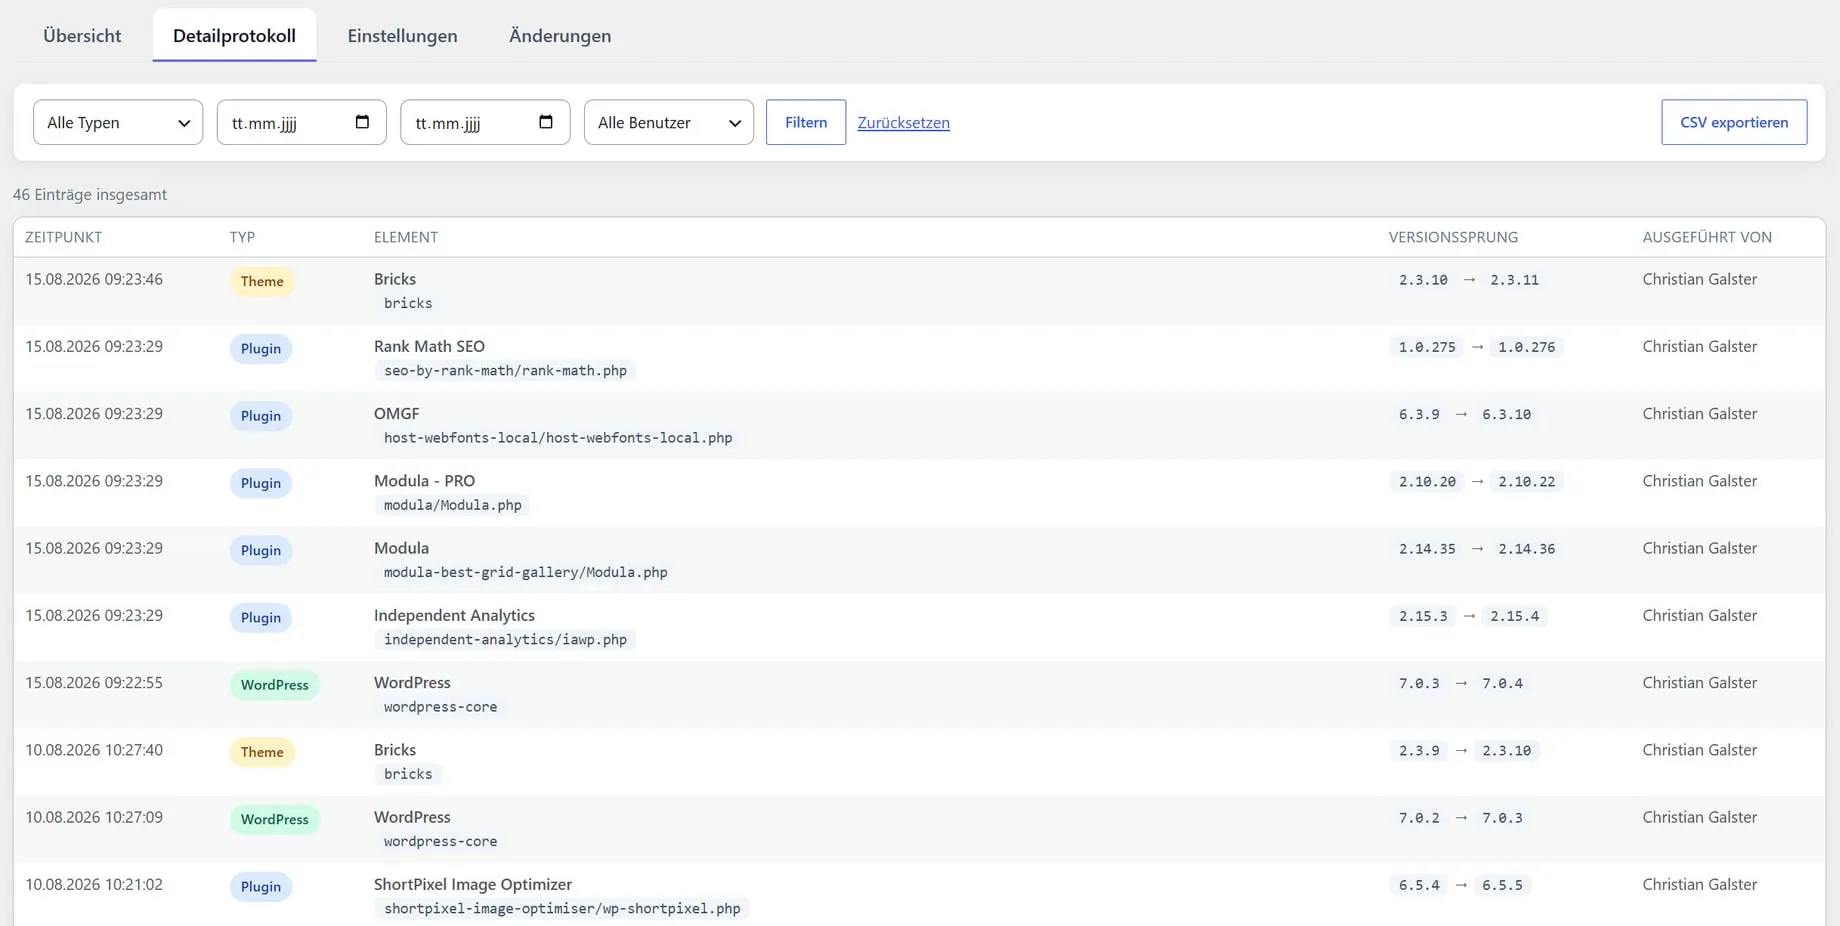Image resolution: width=1840 pixels, height=926 pixels.
Task: Click timestamp 10.08.2026 10:21:02
Action: pos(94,884)
